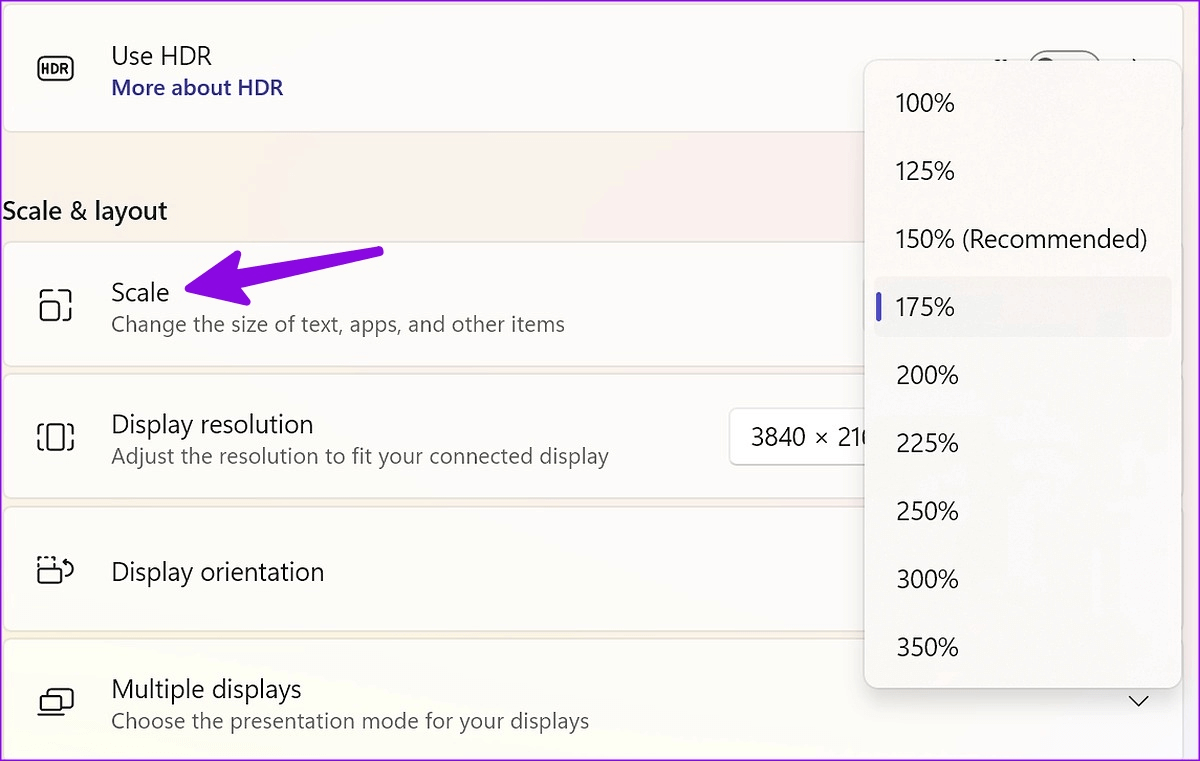Click the HDR badge icon

[x=55, y=69]
